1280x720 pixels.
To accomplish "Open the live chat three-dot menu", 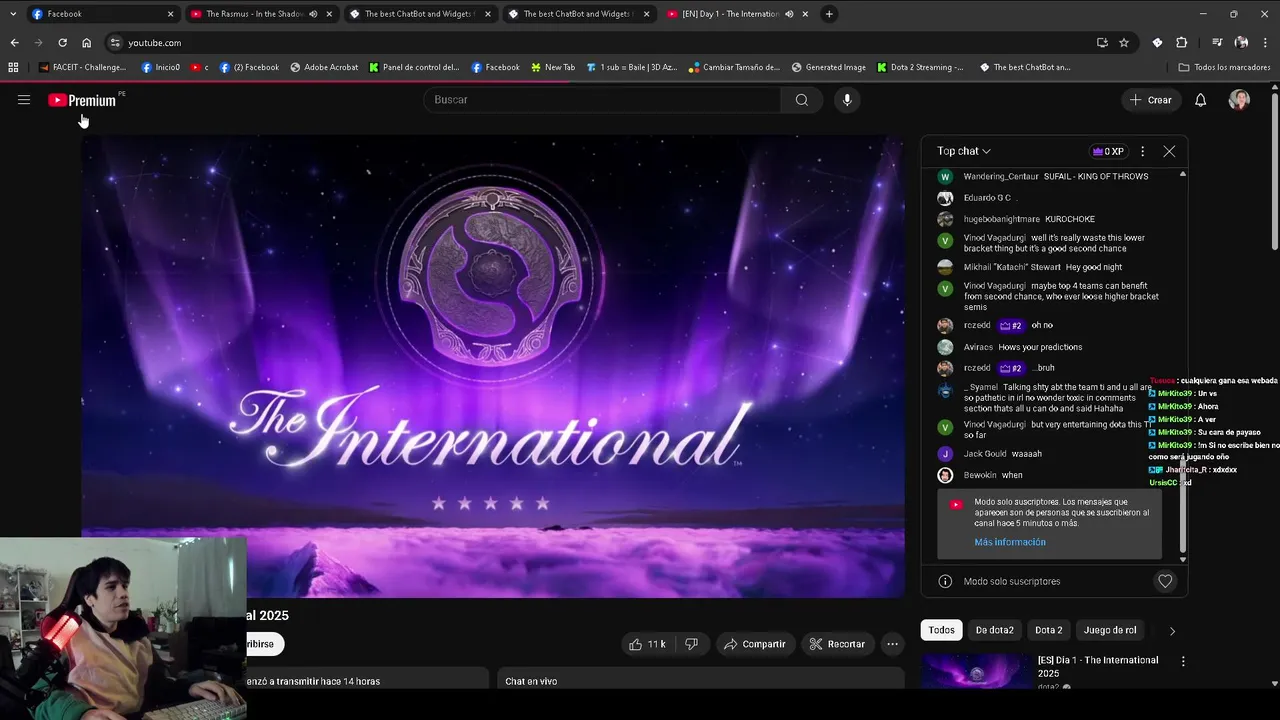I will 1142,151.
